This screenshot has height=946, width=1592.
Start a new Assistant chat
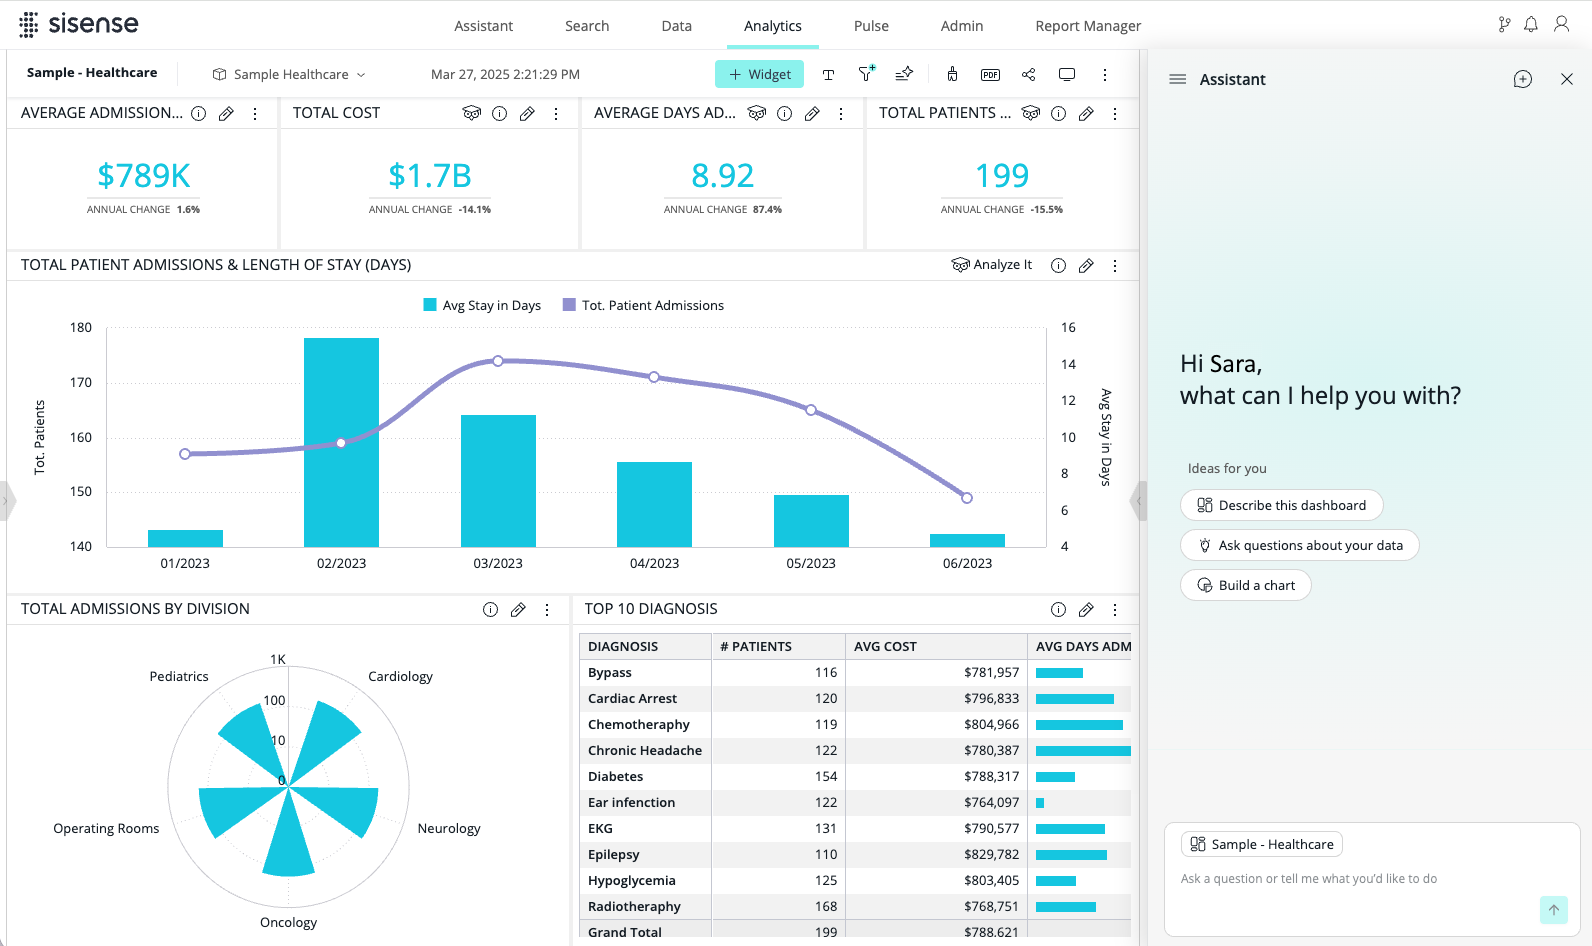[1523, 79]
